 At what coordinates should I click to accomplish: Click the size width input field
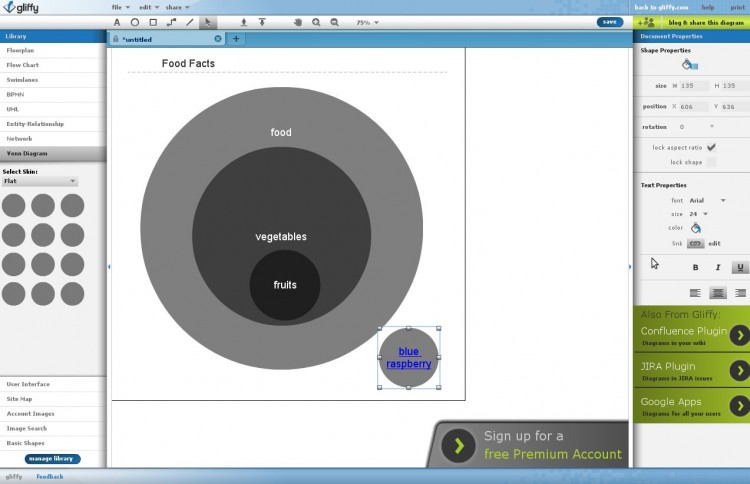coord(694,86)
